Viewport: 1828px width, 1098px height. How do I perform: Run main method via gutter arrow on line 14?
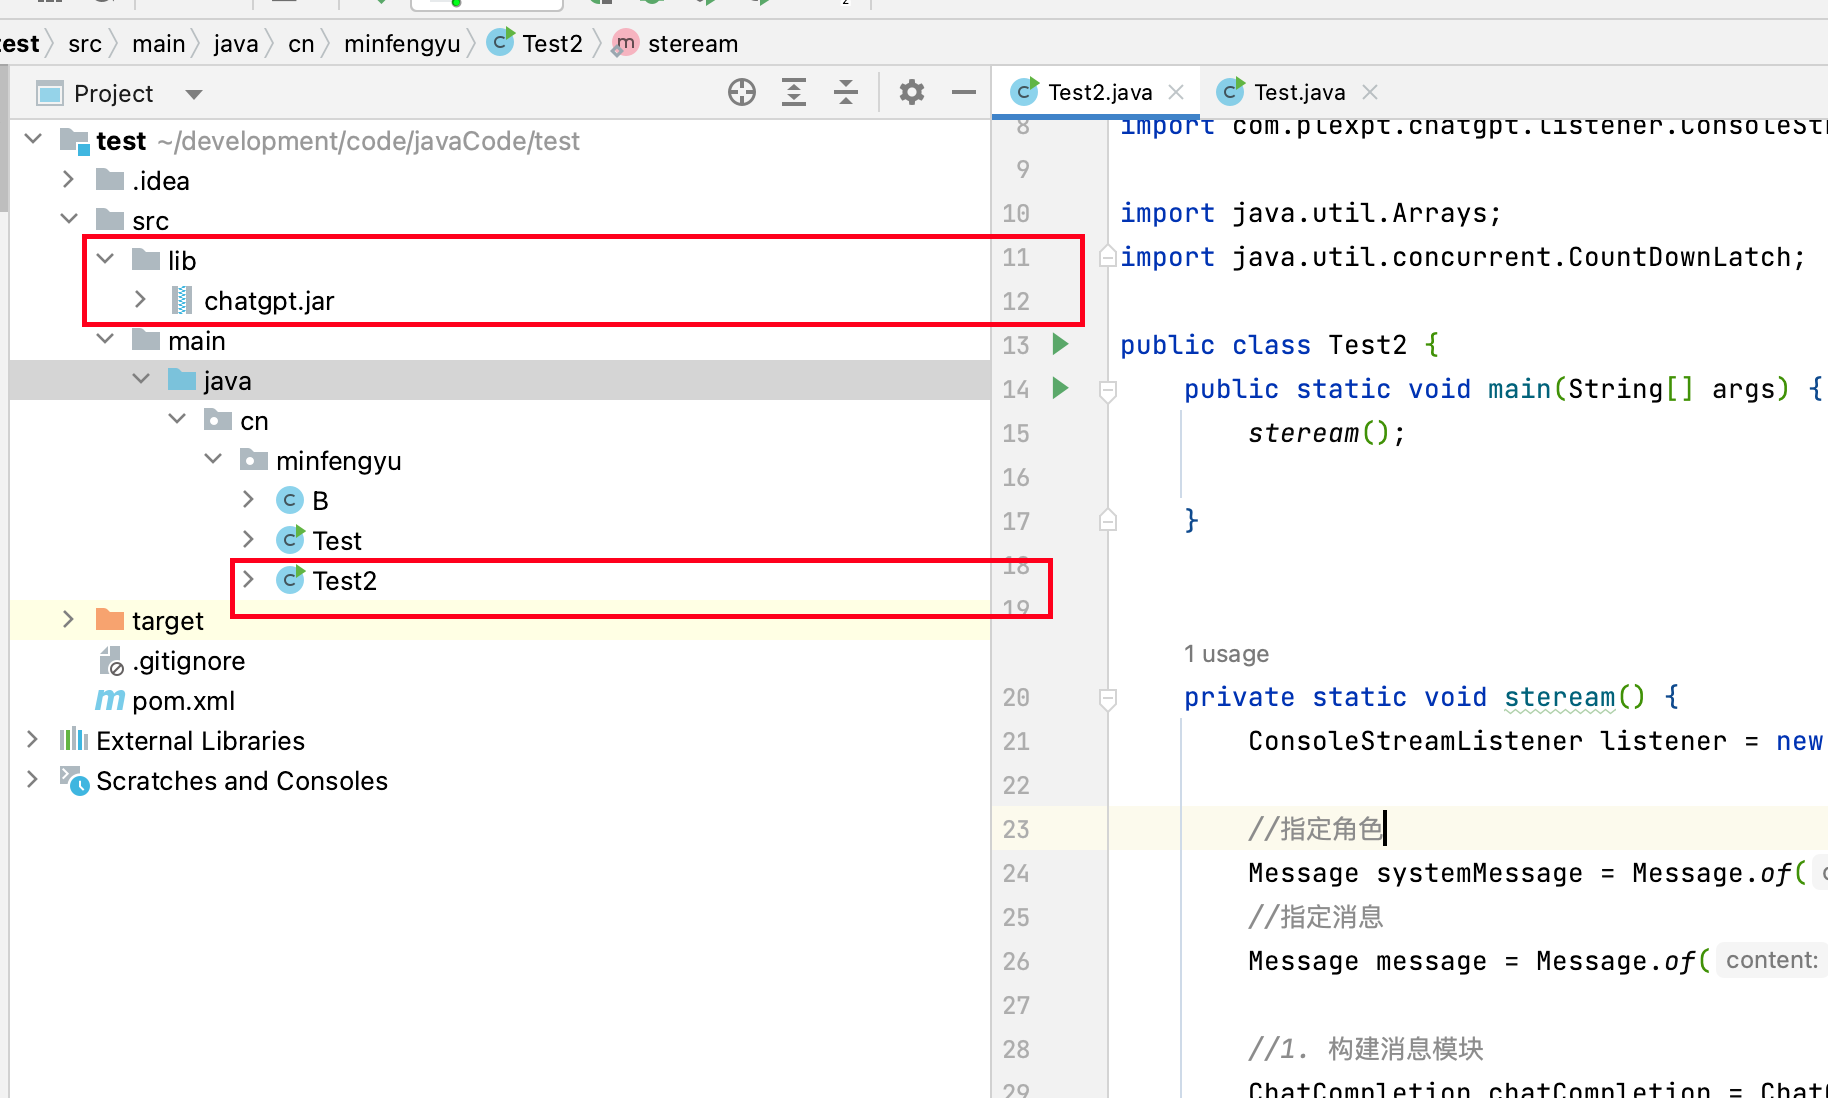[1061, 388]
